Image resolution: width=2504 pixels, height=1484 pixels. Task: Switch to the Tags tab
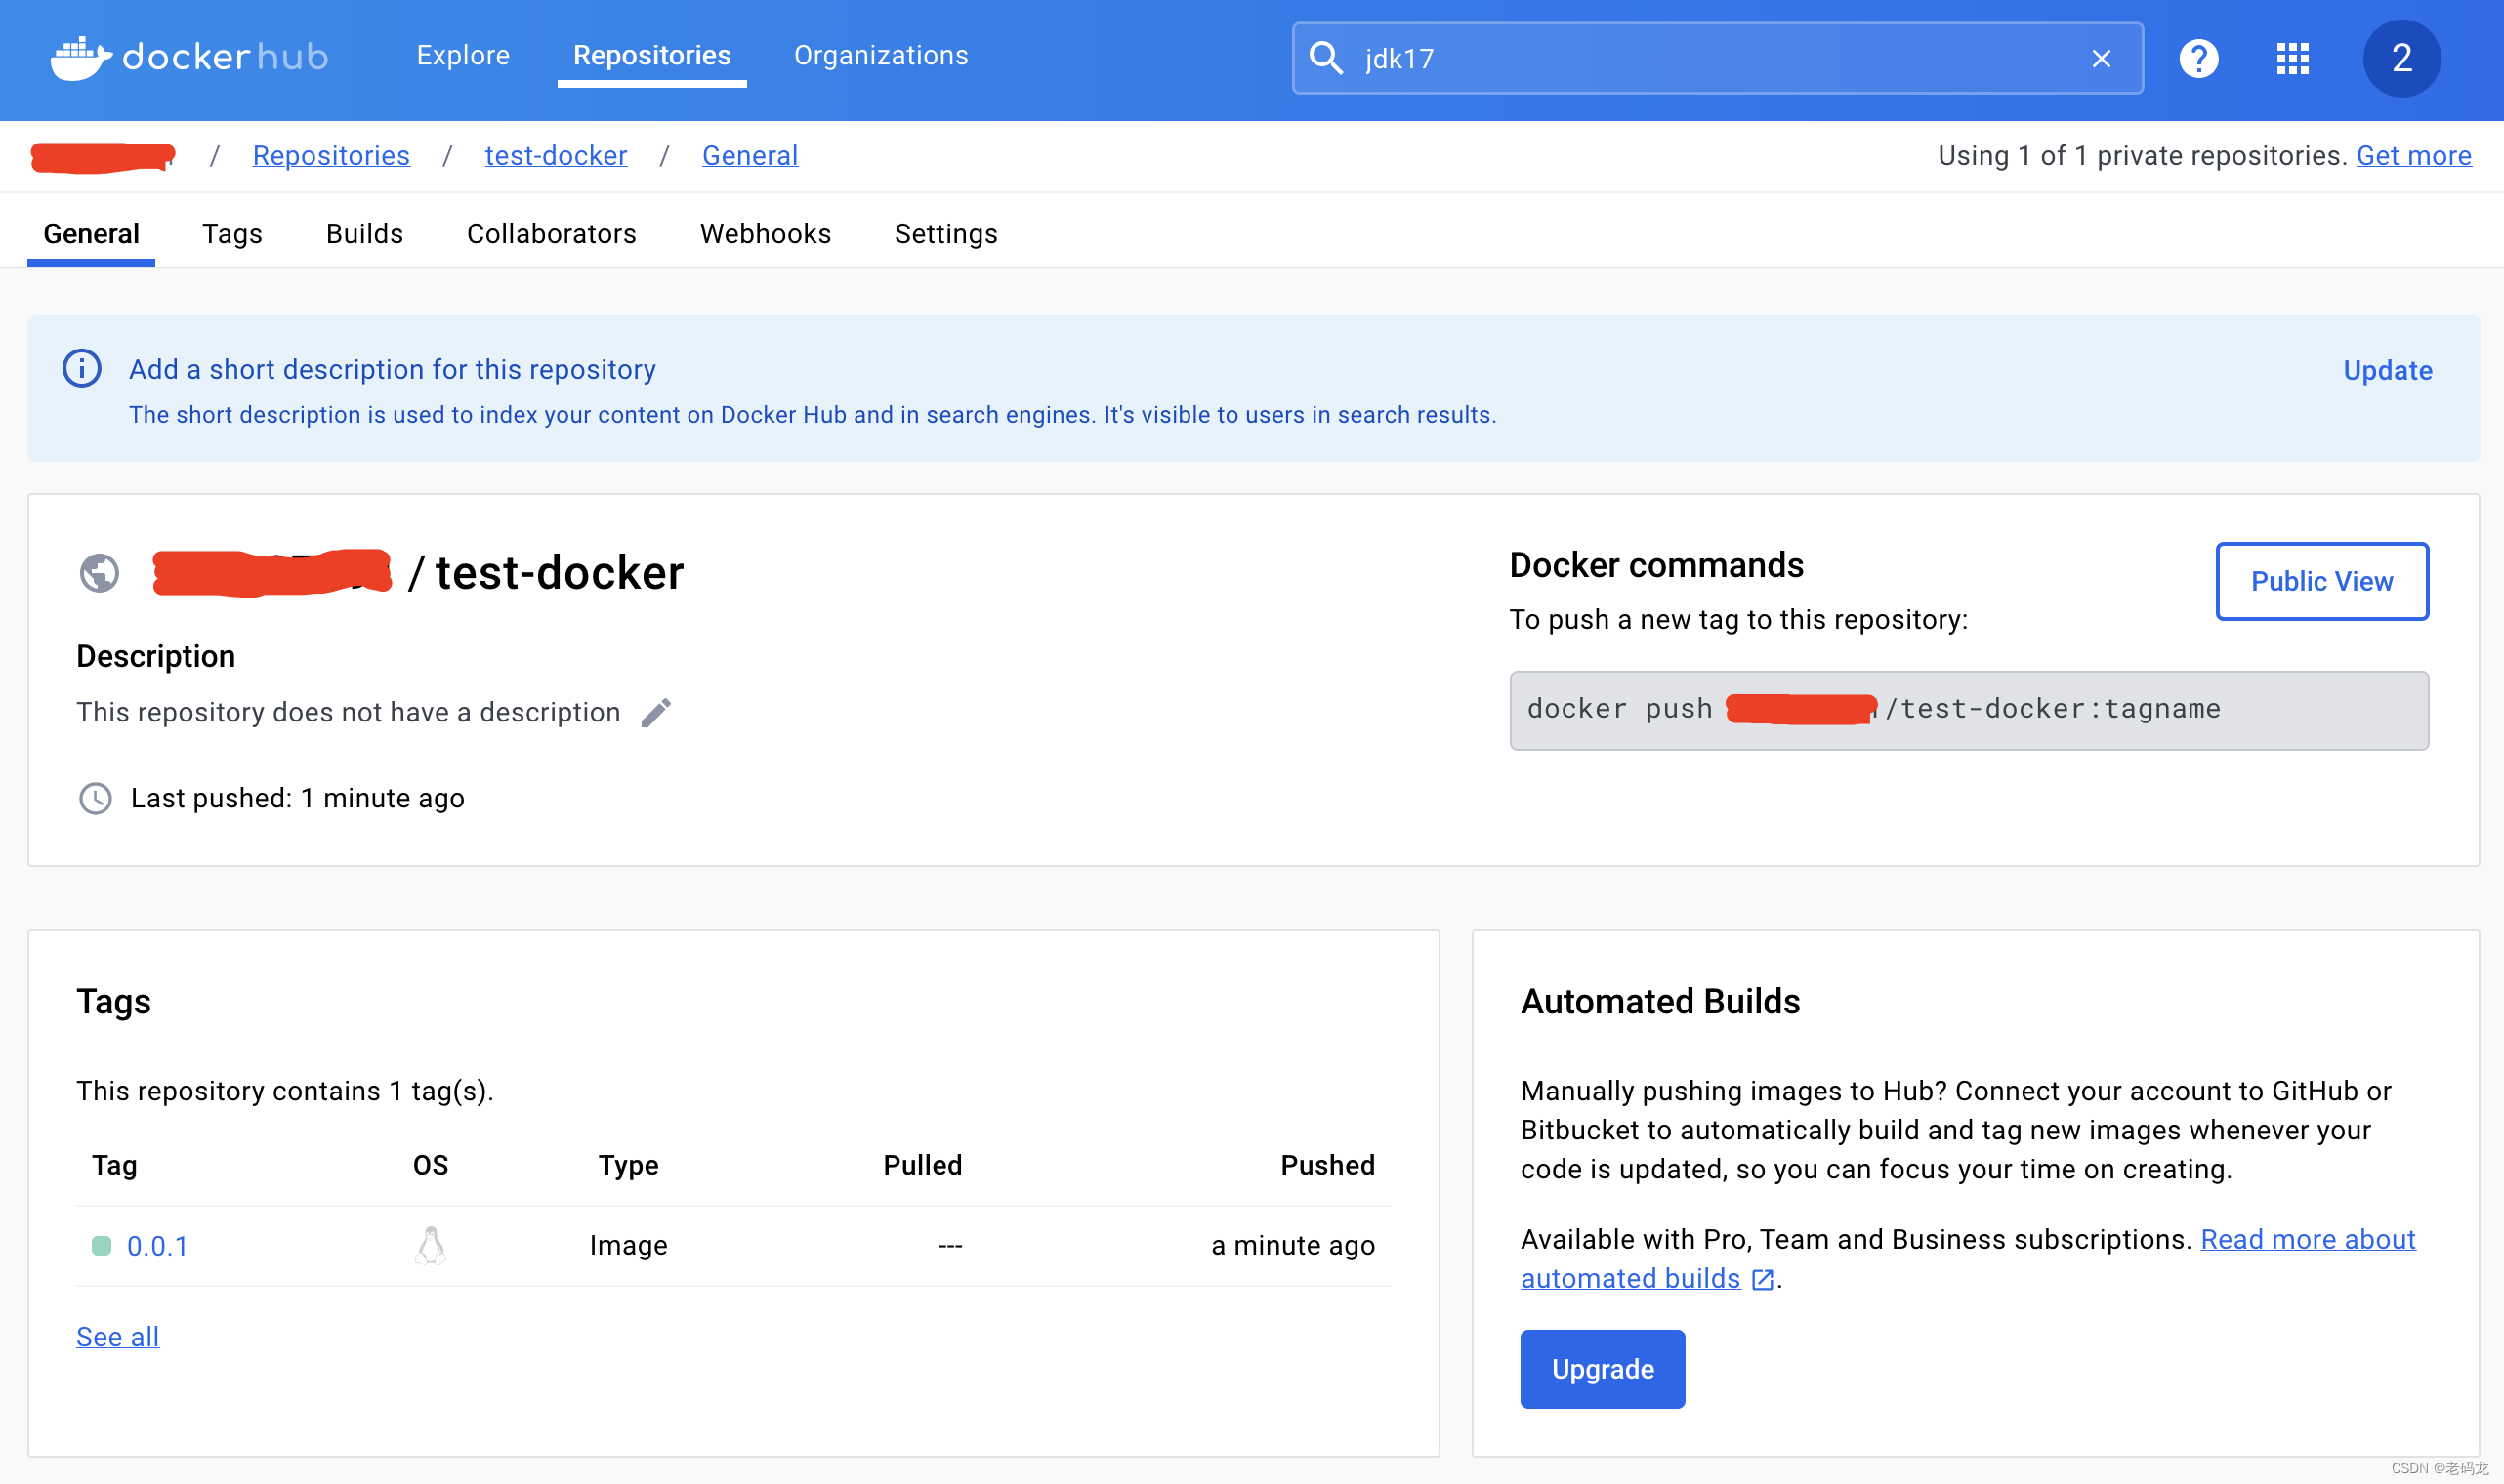pos(232,233)
